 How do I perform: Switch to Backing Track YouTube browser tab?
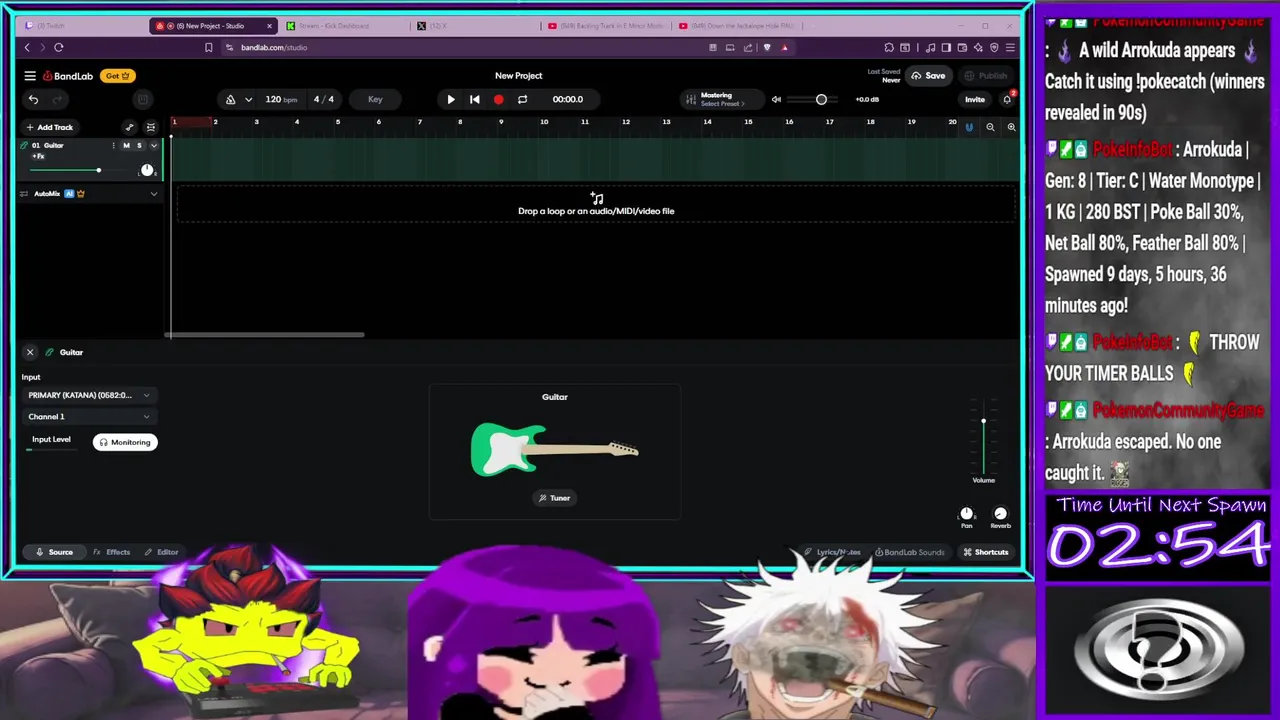click(x=606, y=26)
